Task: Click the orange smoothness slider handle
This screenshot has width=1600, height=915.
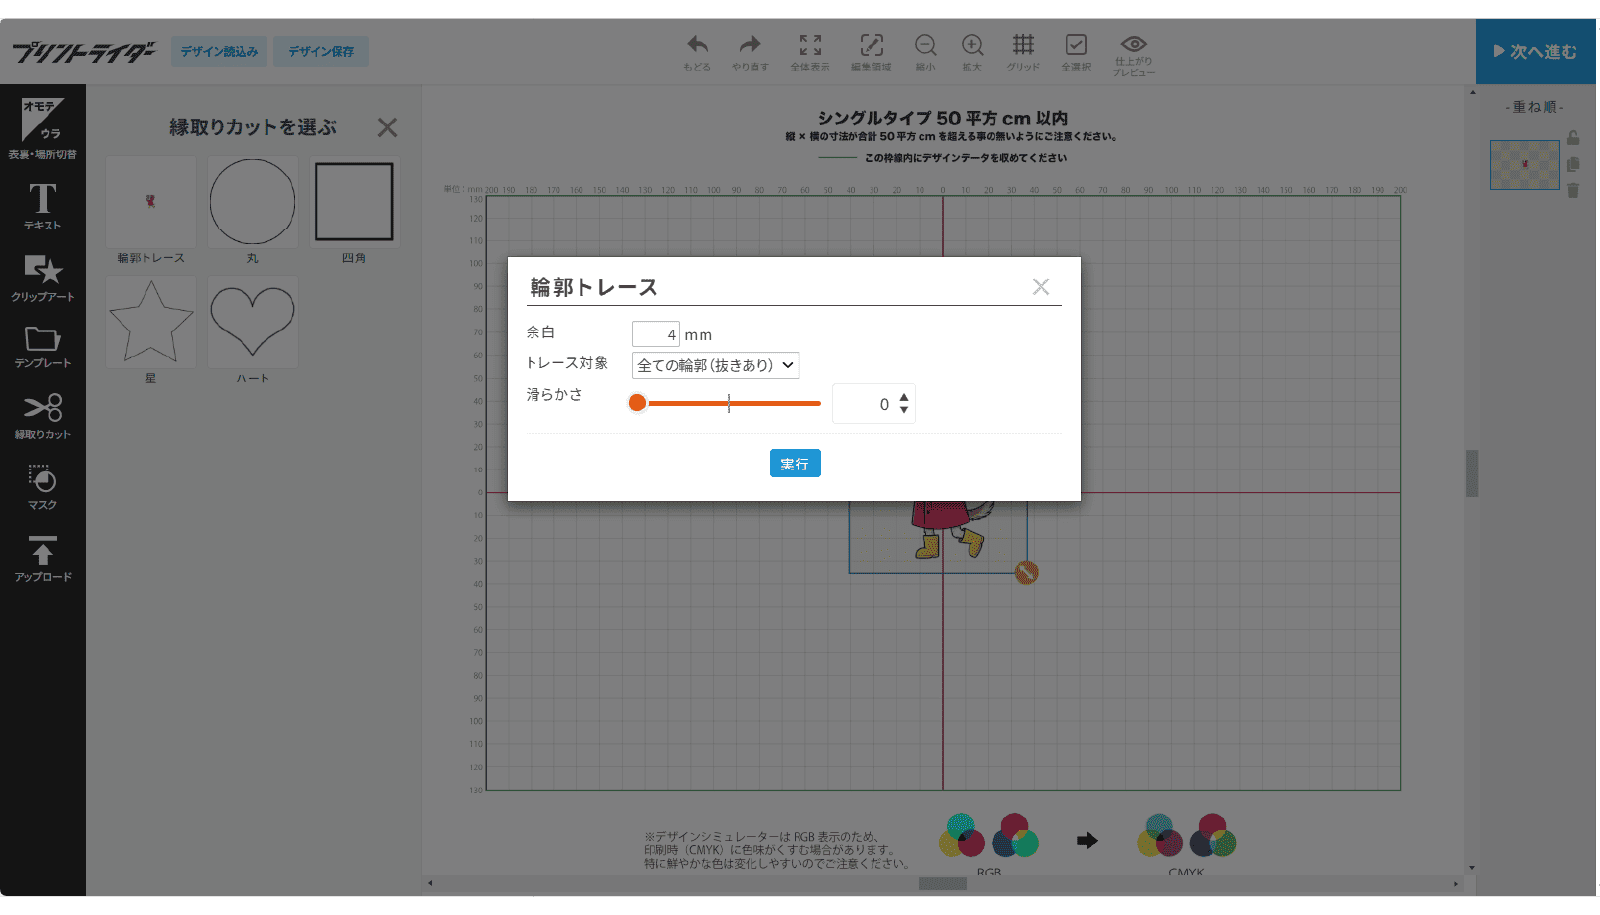Action: 637,403
